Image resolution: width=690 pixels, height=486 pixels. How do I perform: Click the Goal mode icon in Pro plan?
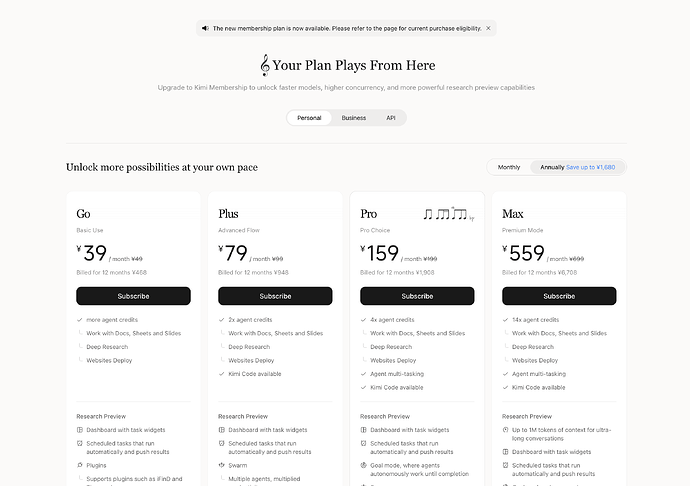[363, 465]
